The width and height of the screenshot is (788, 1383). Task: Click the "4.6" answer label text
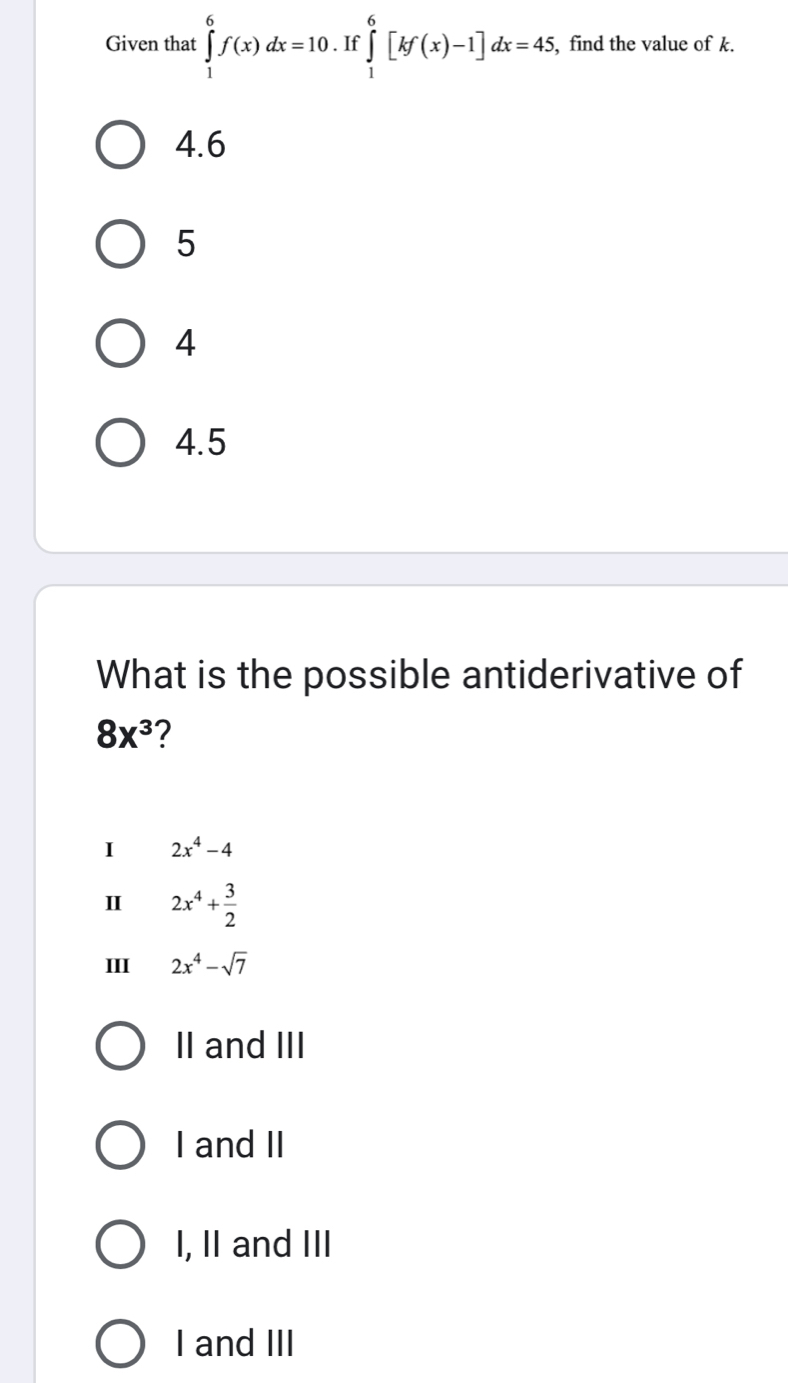[200, 146]
